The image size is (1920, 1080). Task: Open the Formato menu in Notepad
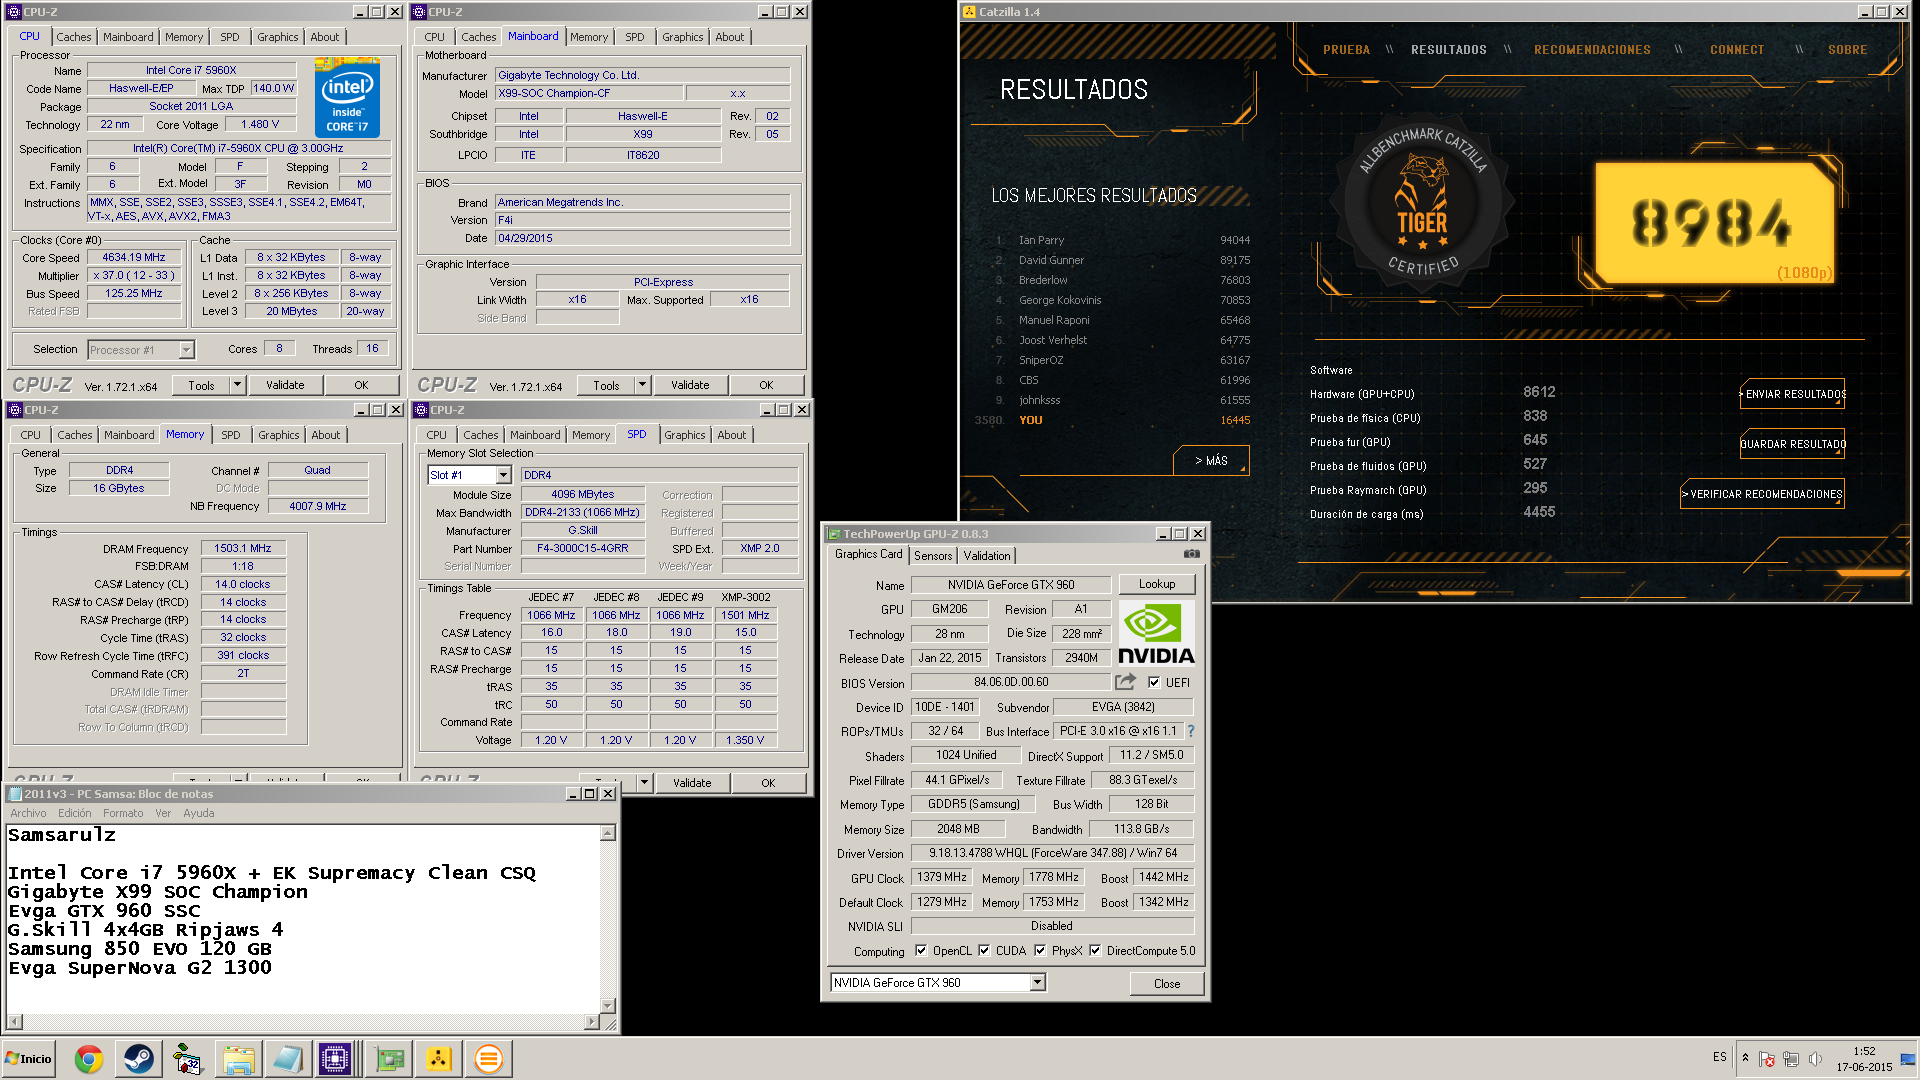(x=123, y=813)
